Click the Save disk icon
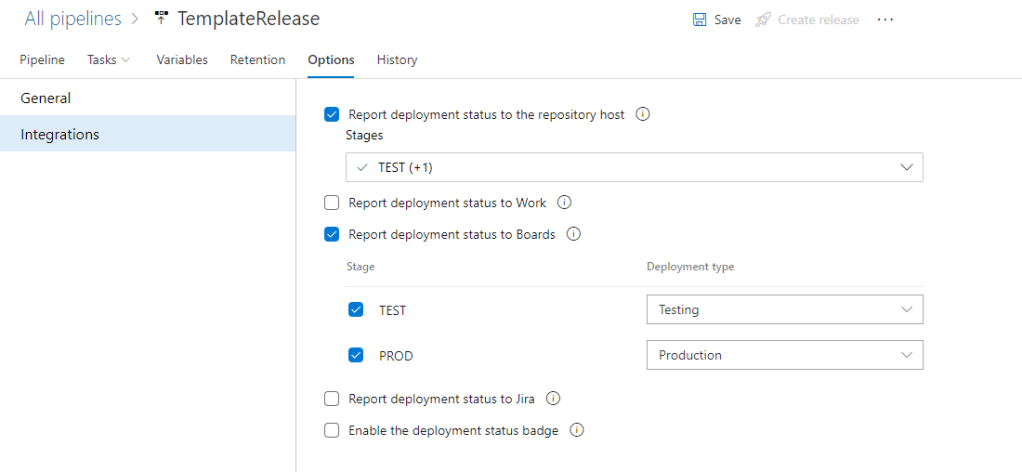This screenshot has width=1022, height=472. pos(700,20)
